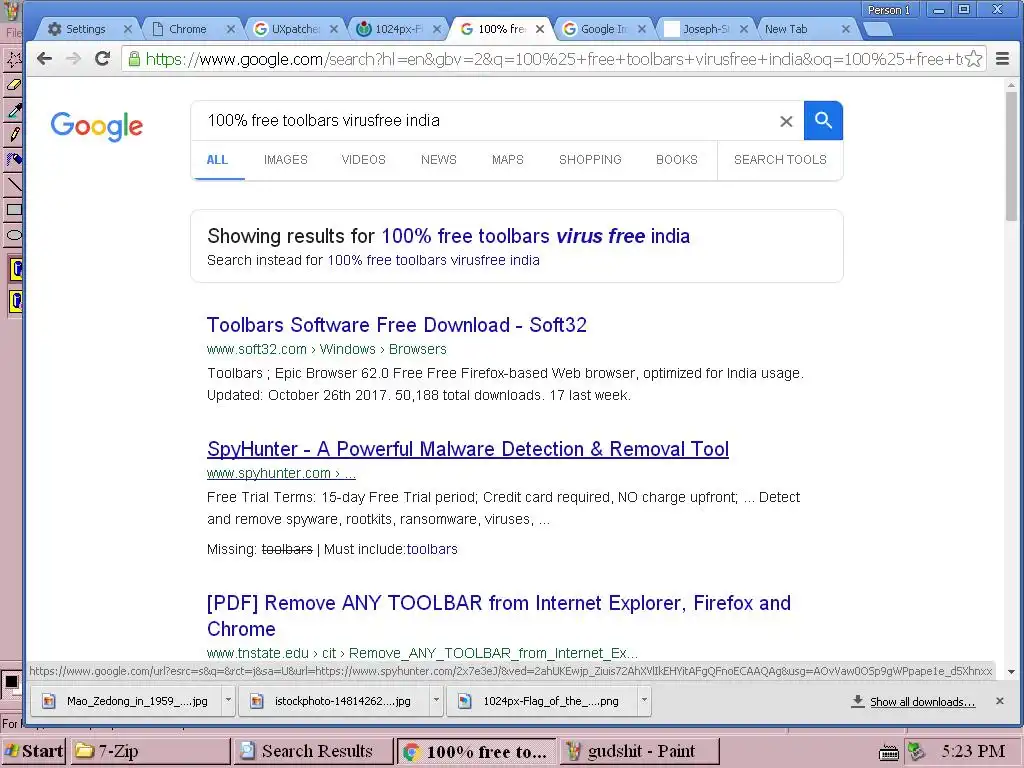
Task: Select the BOOKS search category
Action: [677, 159]
